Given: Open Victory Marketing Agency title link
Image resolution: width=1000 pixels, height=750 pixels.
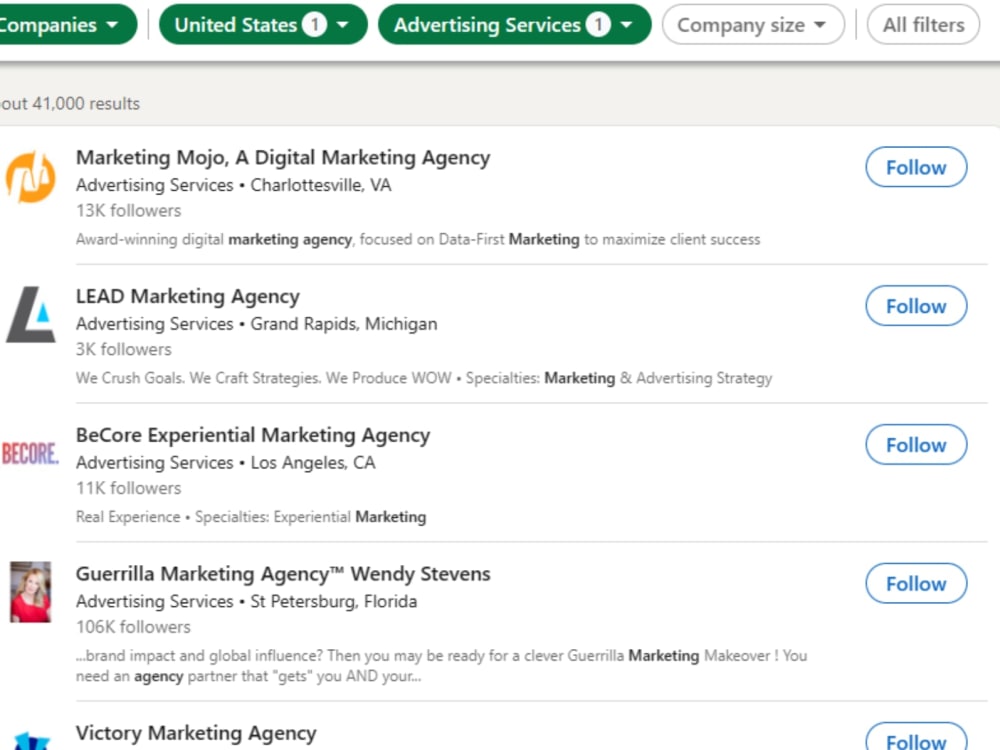Looking at the screenshot, I should (196, 733).
